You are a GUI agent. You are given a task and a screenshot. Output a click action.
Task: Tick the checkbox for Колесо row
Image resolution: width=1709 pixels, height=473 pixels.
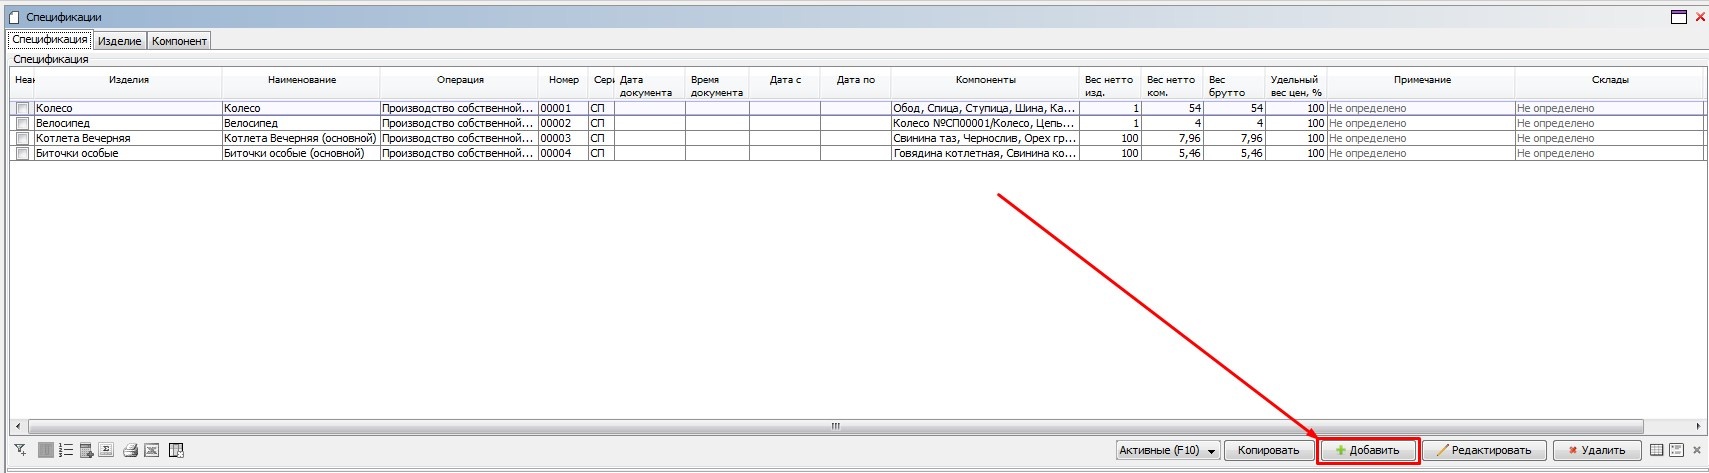coord(22,108)
